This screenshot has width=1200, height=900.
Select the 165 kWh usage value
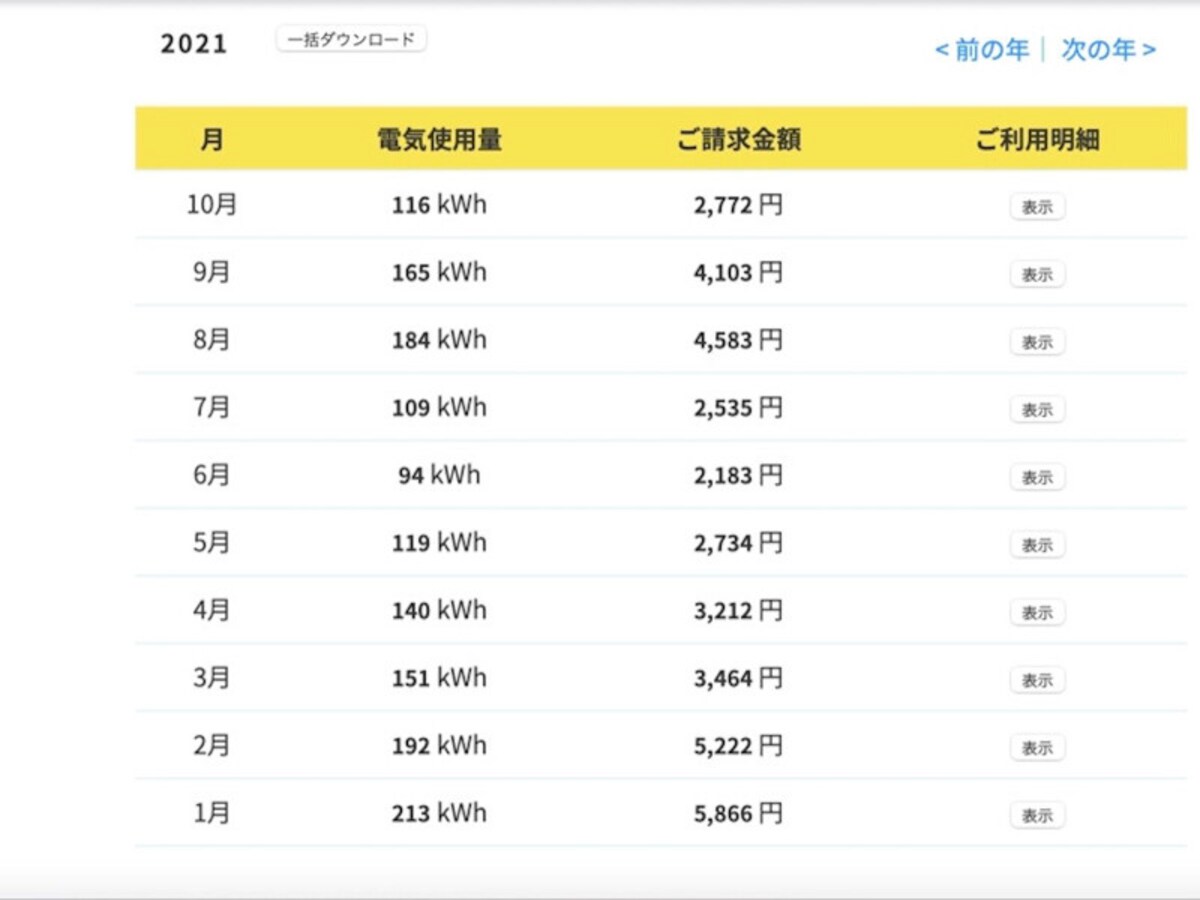439,272
